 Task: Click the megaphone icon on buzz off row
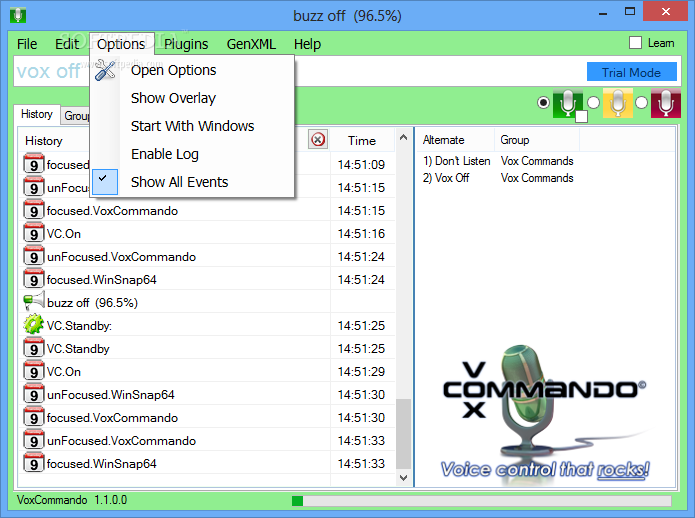coord(34,302)
